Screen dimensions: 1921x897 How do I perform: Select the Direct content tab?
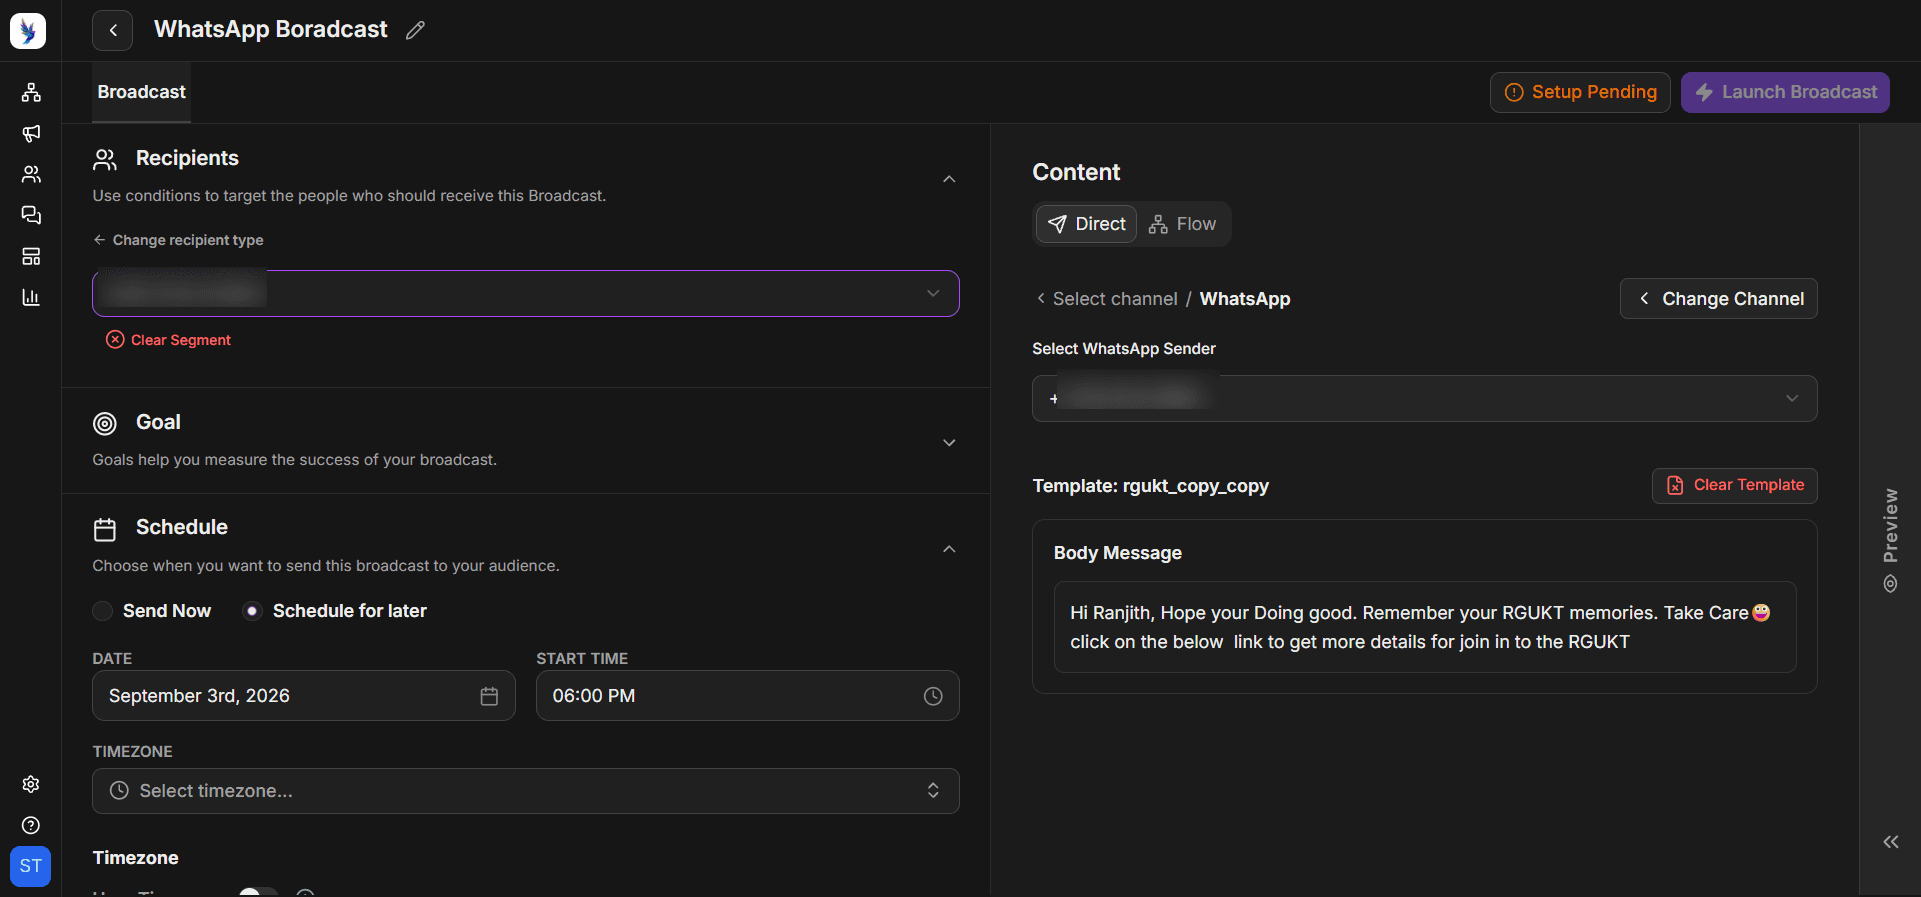click(x=1086, y=224)
